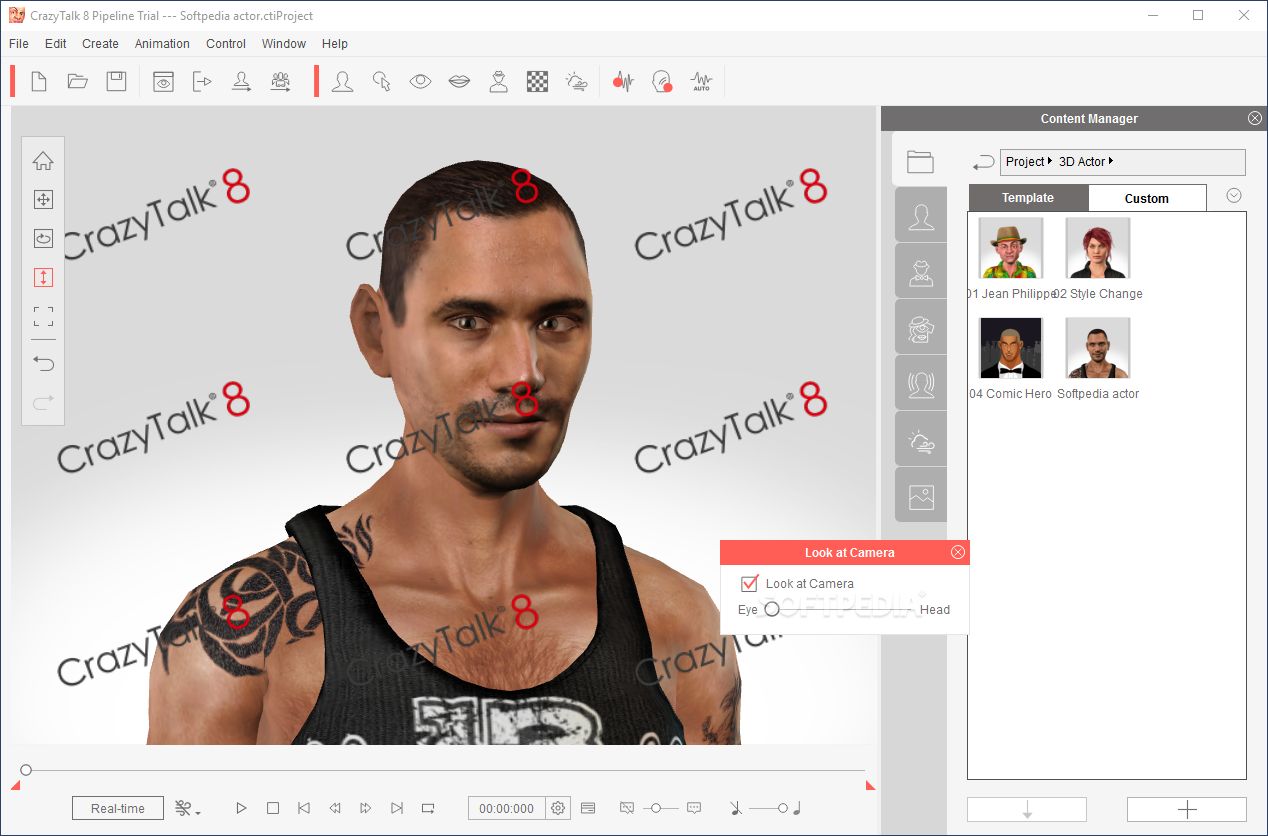The height and width of the screenshot is (836, 1268).
Task: Open a project via the folder toolbar icon
Action: (78, 82)
